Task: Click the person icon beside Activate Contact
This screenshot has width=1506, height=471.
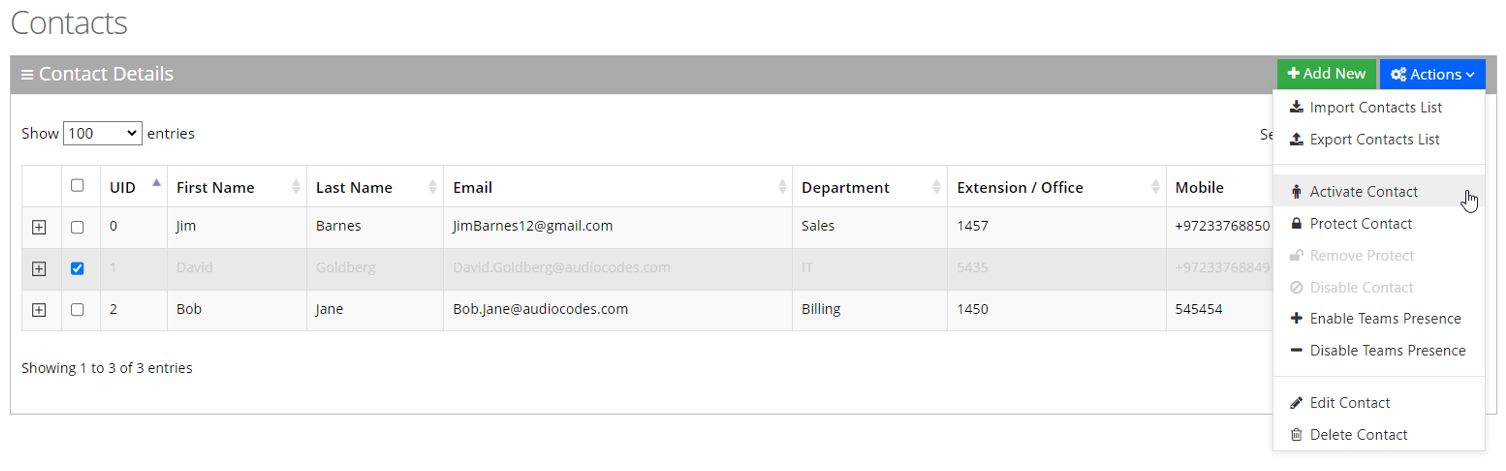Action: pos(1296,191)
